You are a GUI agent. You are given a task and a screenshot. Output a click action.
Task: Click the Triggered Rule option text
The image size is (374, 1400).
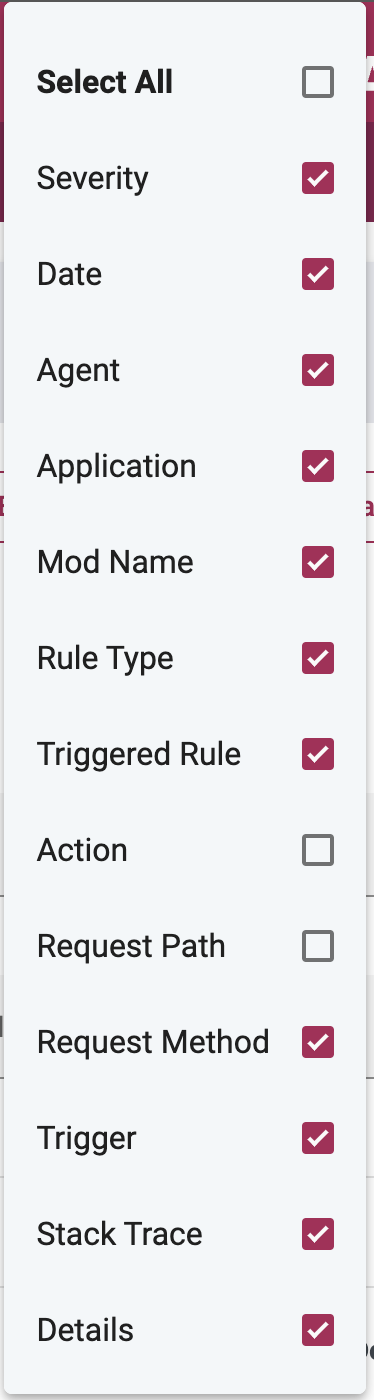139,755
